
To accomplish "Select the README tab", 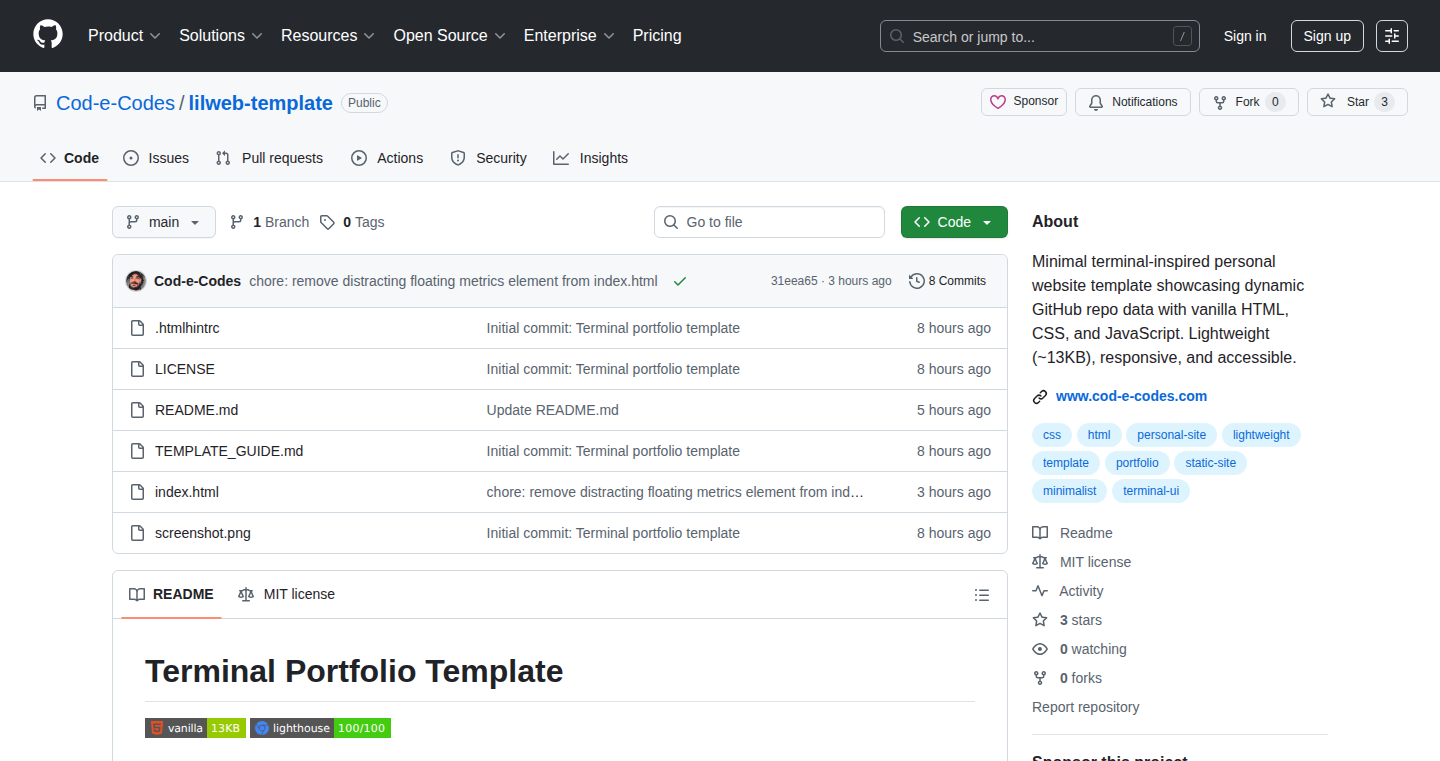I will click(171, 594).
